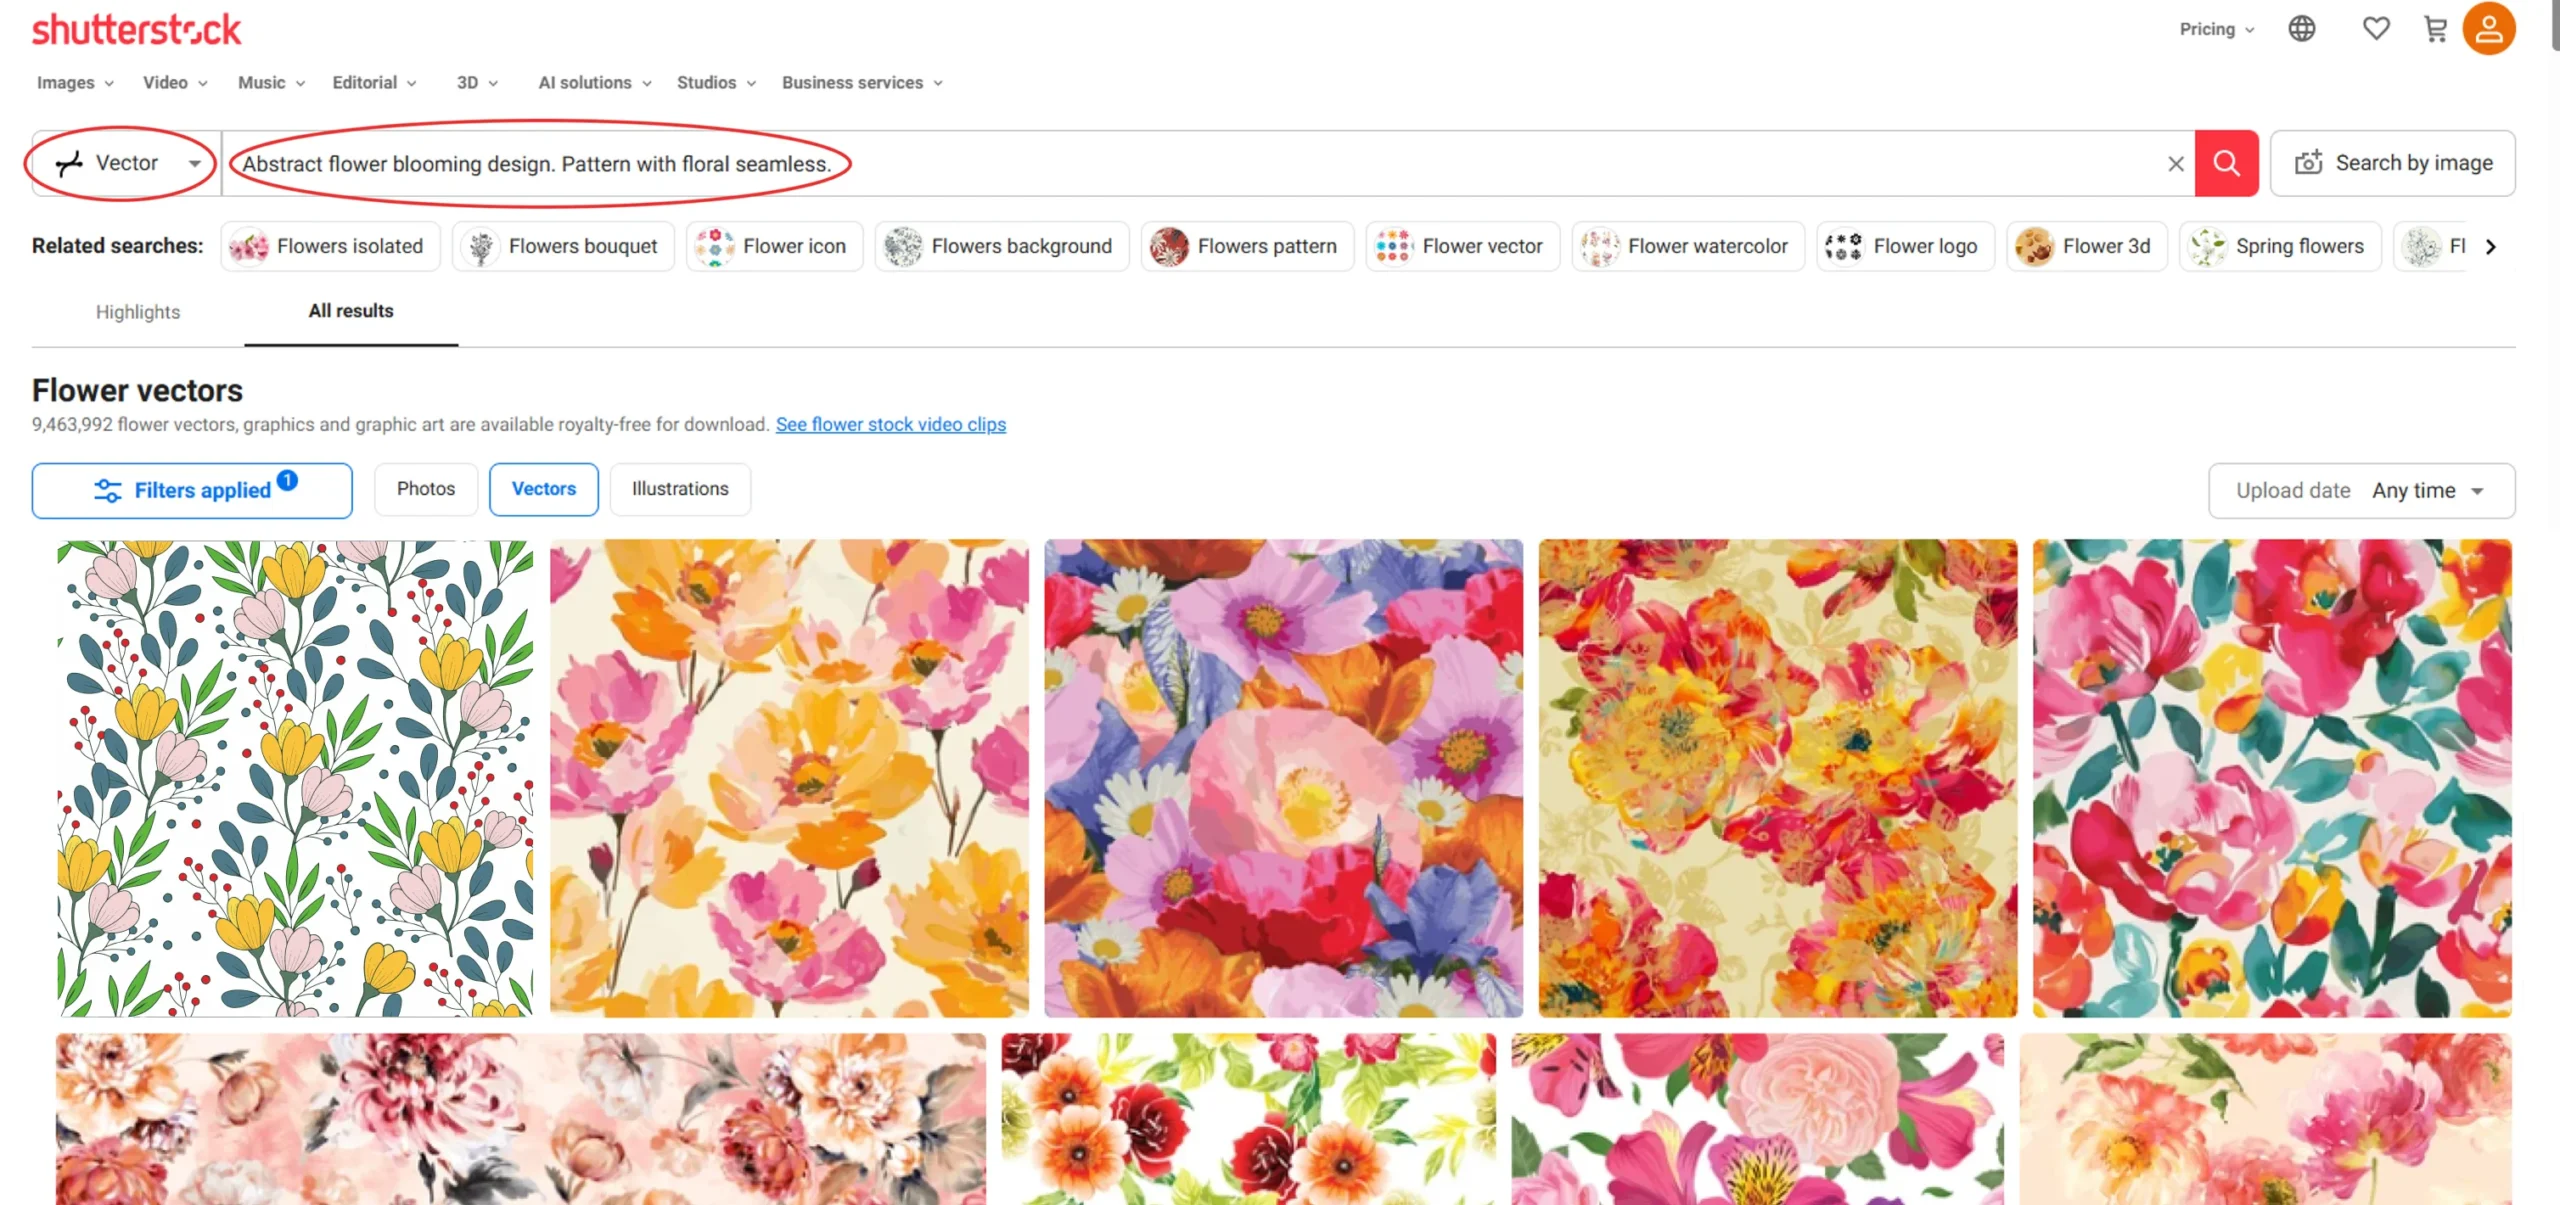The width and height of the screenshot is (2560, 1205).
Task: Select the Flowers isolated related search
Action: [x=330, y=246]
